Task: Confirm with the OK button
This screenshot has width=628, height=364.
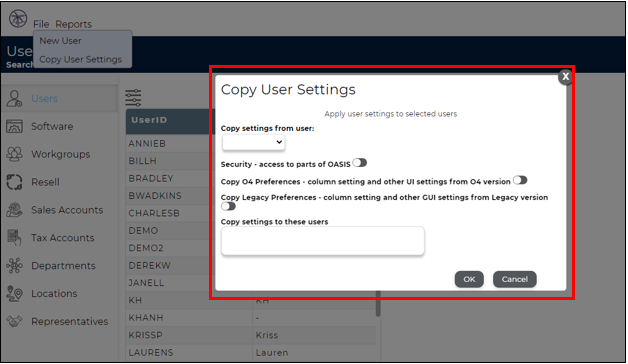Action: 469,279
